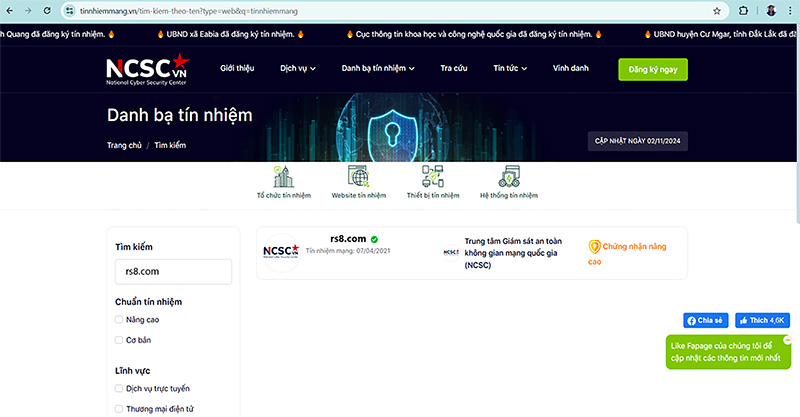Click the browser address bar URL
Screen dimensions: 800x417
coord(189,11)
